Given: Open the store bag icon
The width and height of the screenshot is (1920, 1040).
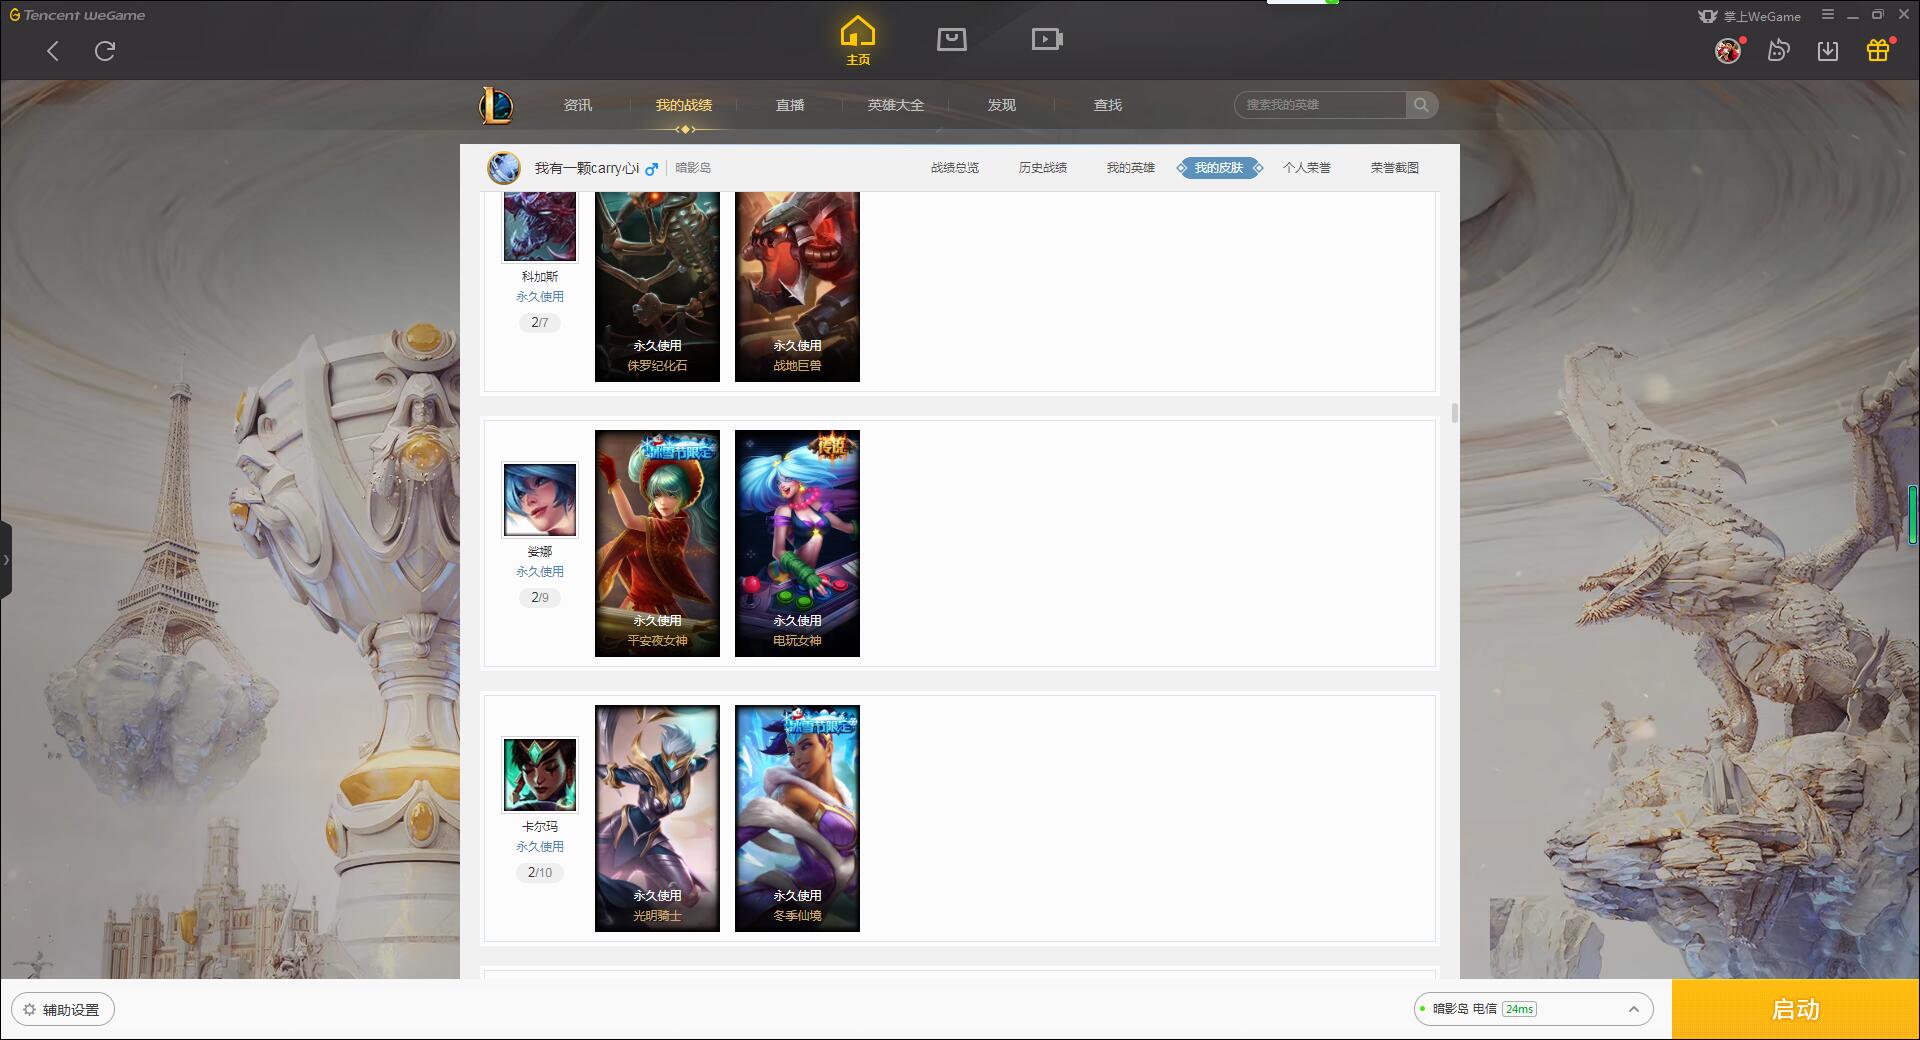Looking at the screenshot, I should 952,40.
